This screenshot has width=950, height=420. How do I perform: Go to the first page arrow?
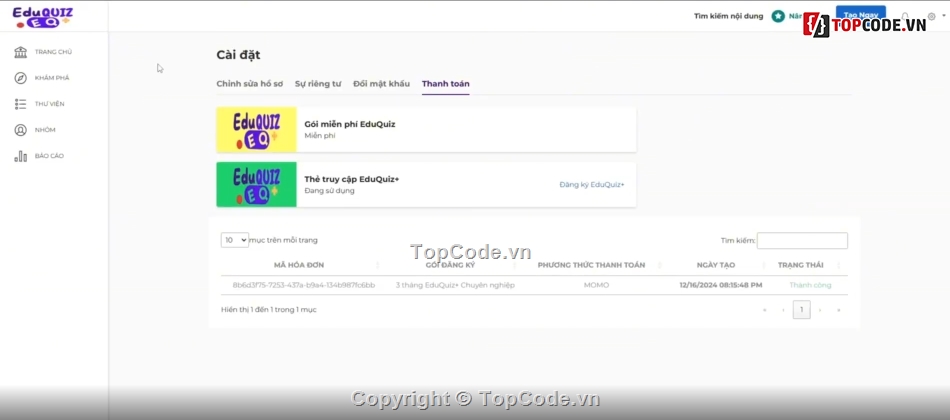[765, 310]
